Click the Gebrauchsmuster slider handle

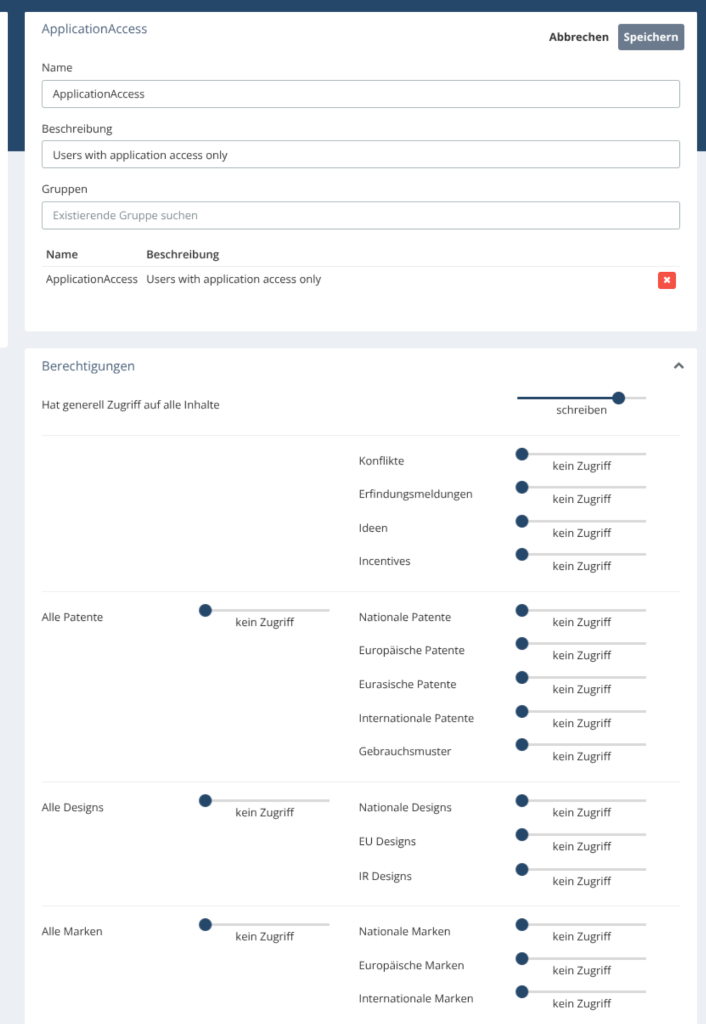522,744
